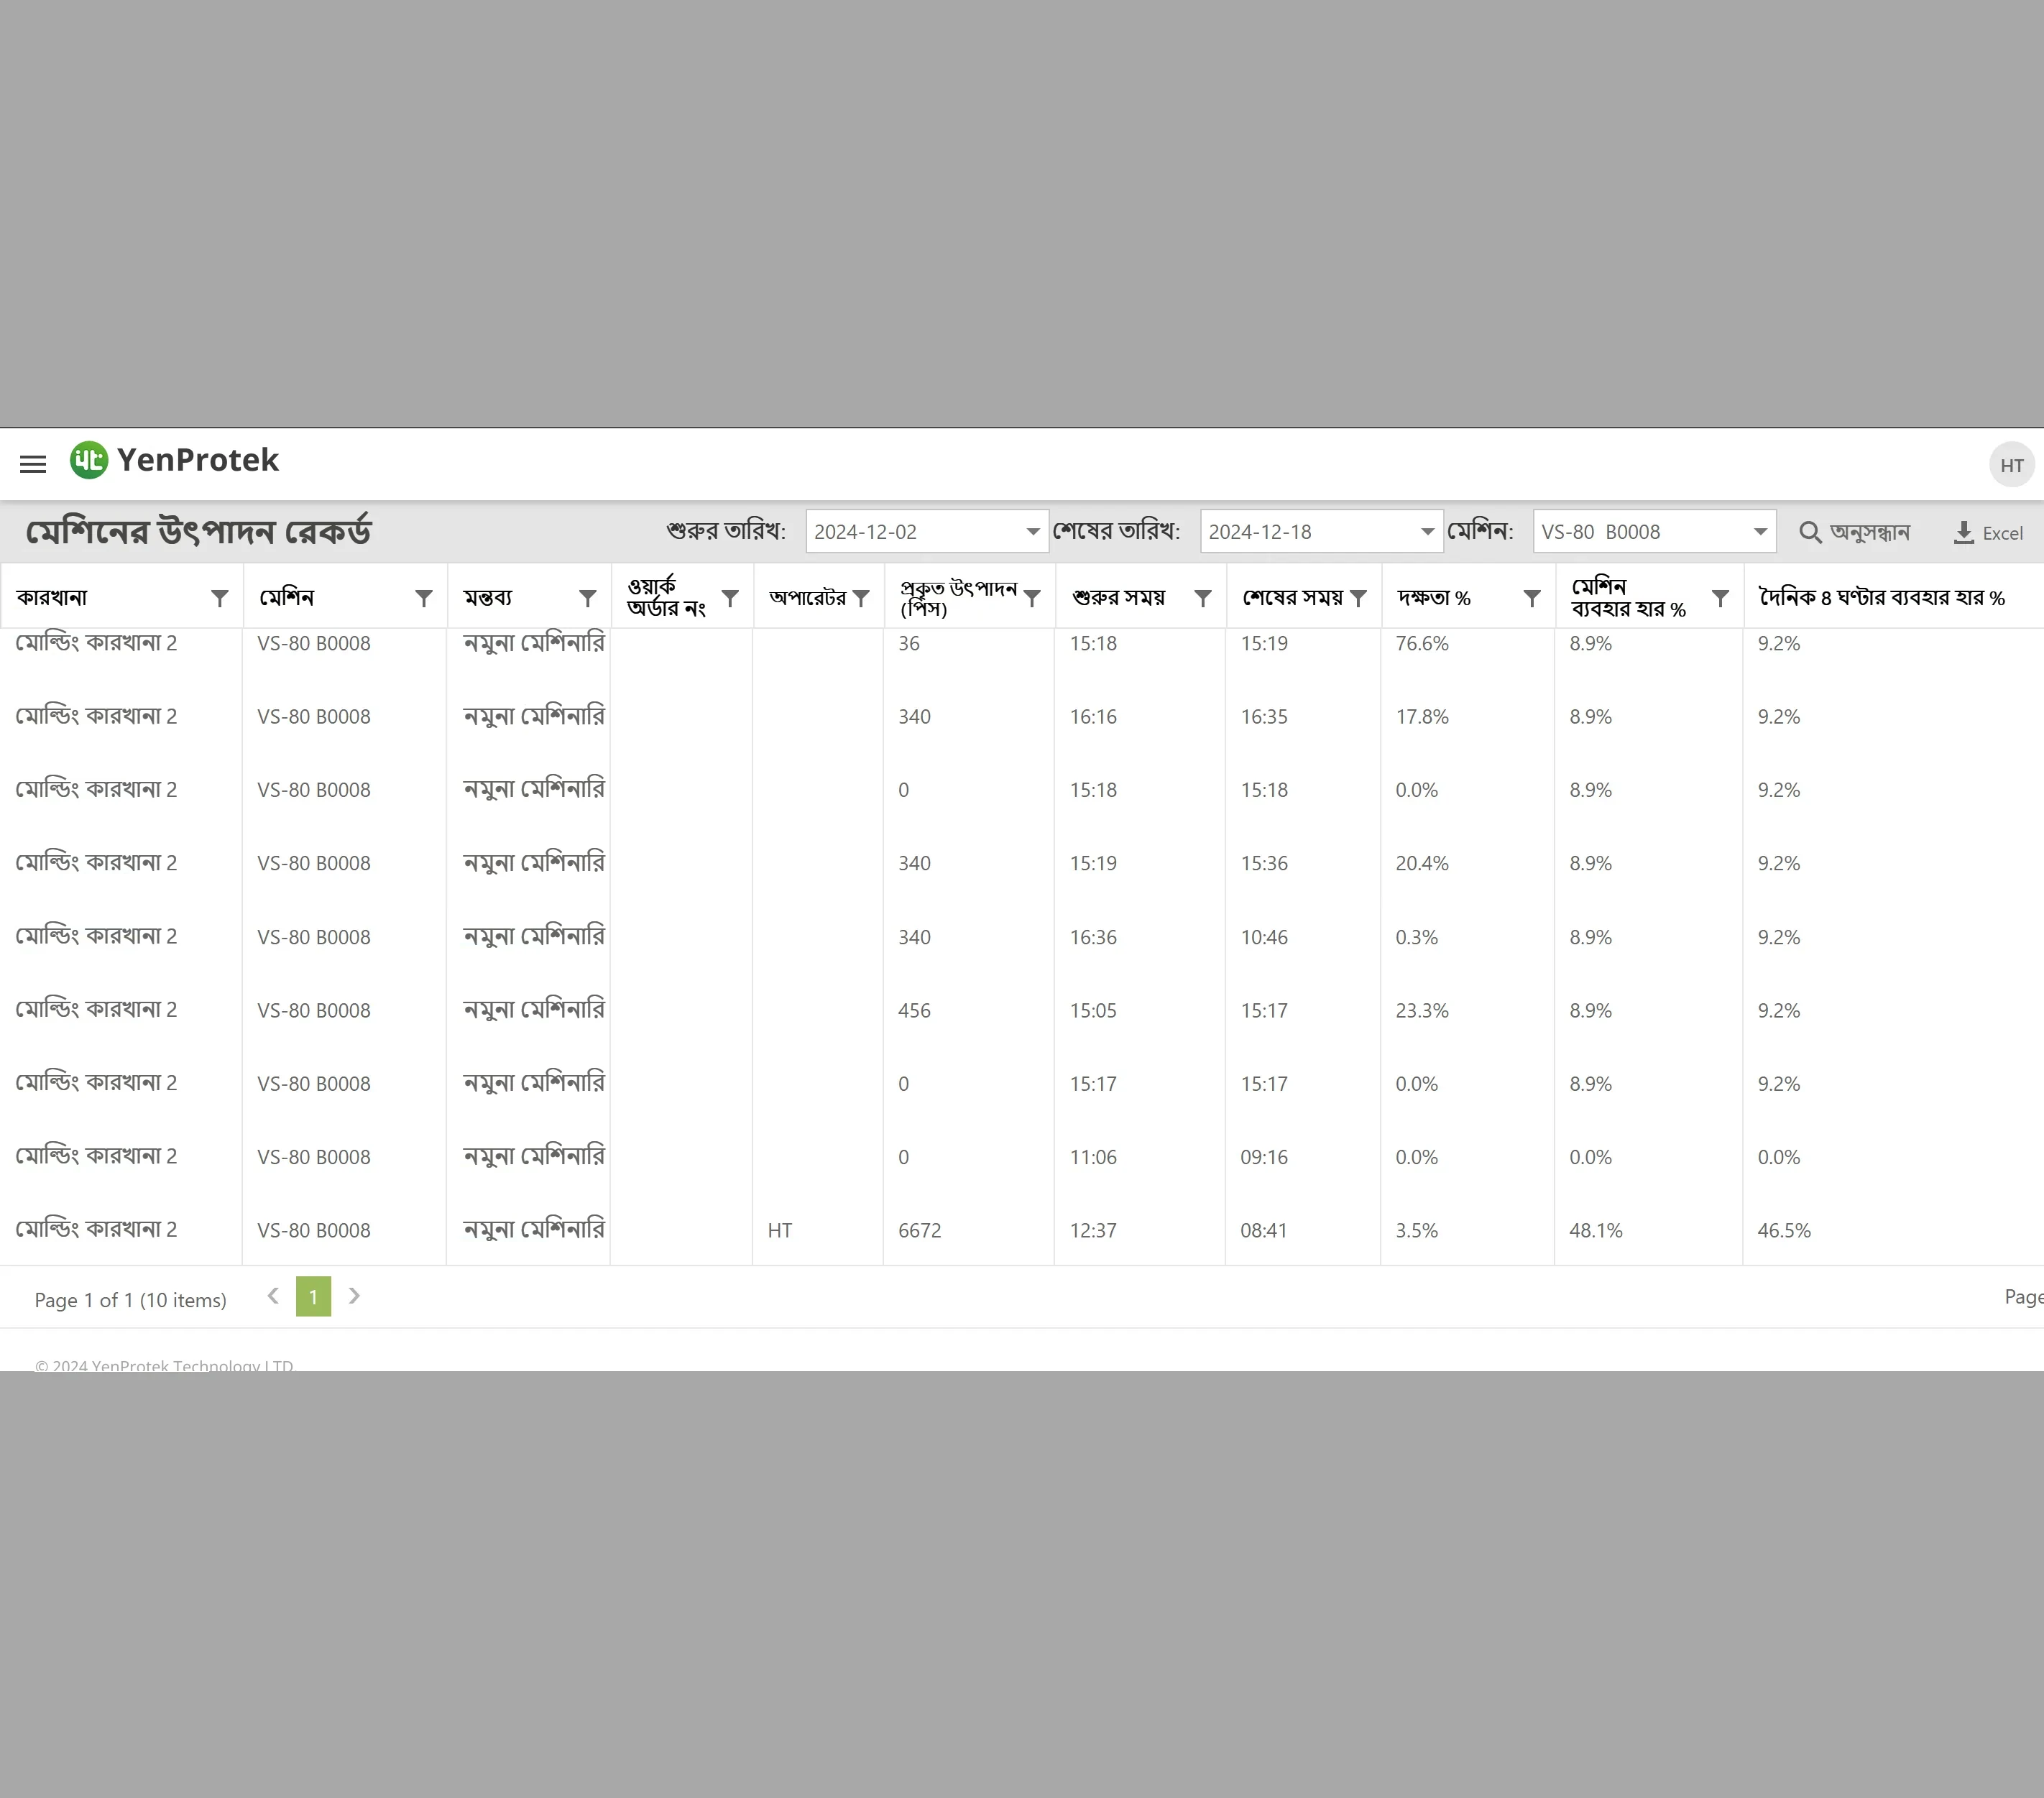The width and height of the screenshot is (2044, 1798).
Task: Go to next page arrow
Action: point(354,1296)
